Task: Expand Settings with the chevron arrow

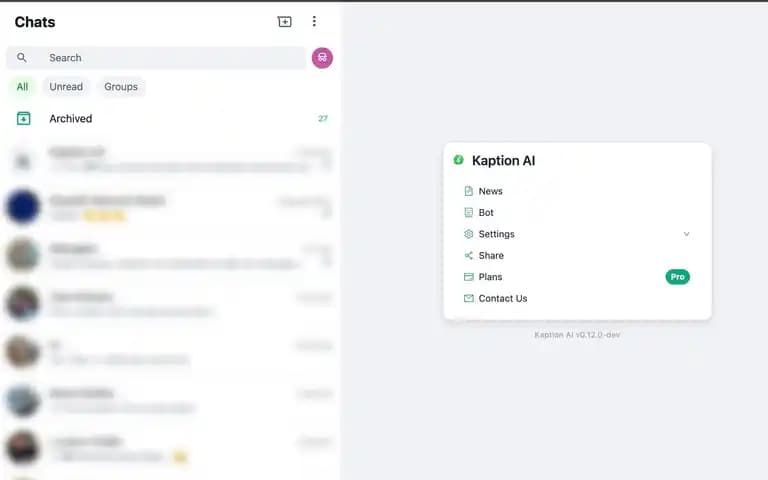Action: 687,234
